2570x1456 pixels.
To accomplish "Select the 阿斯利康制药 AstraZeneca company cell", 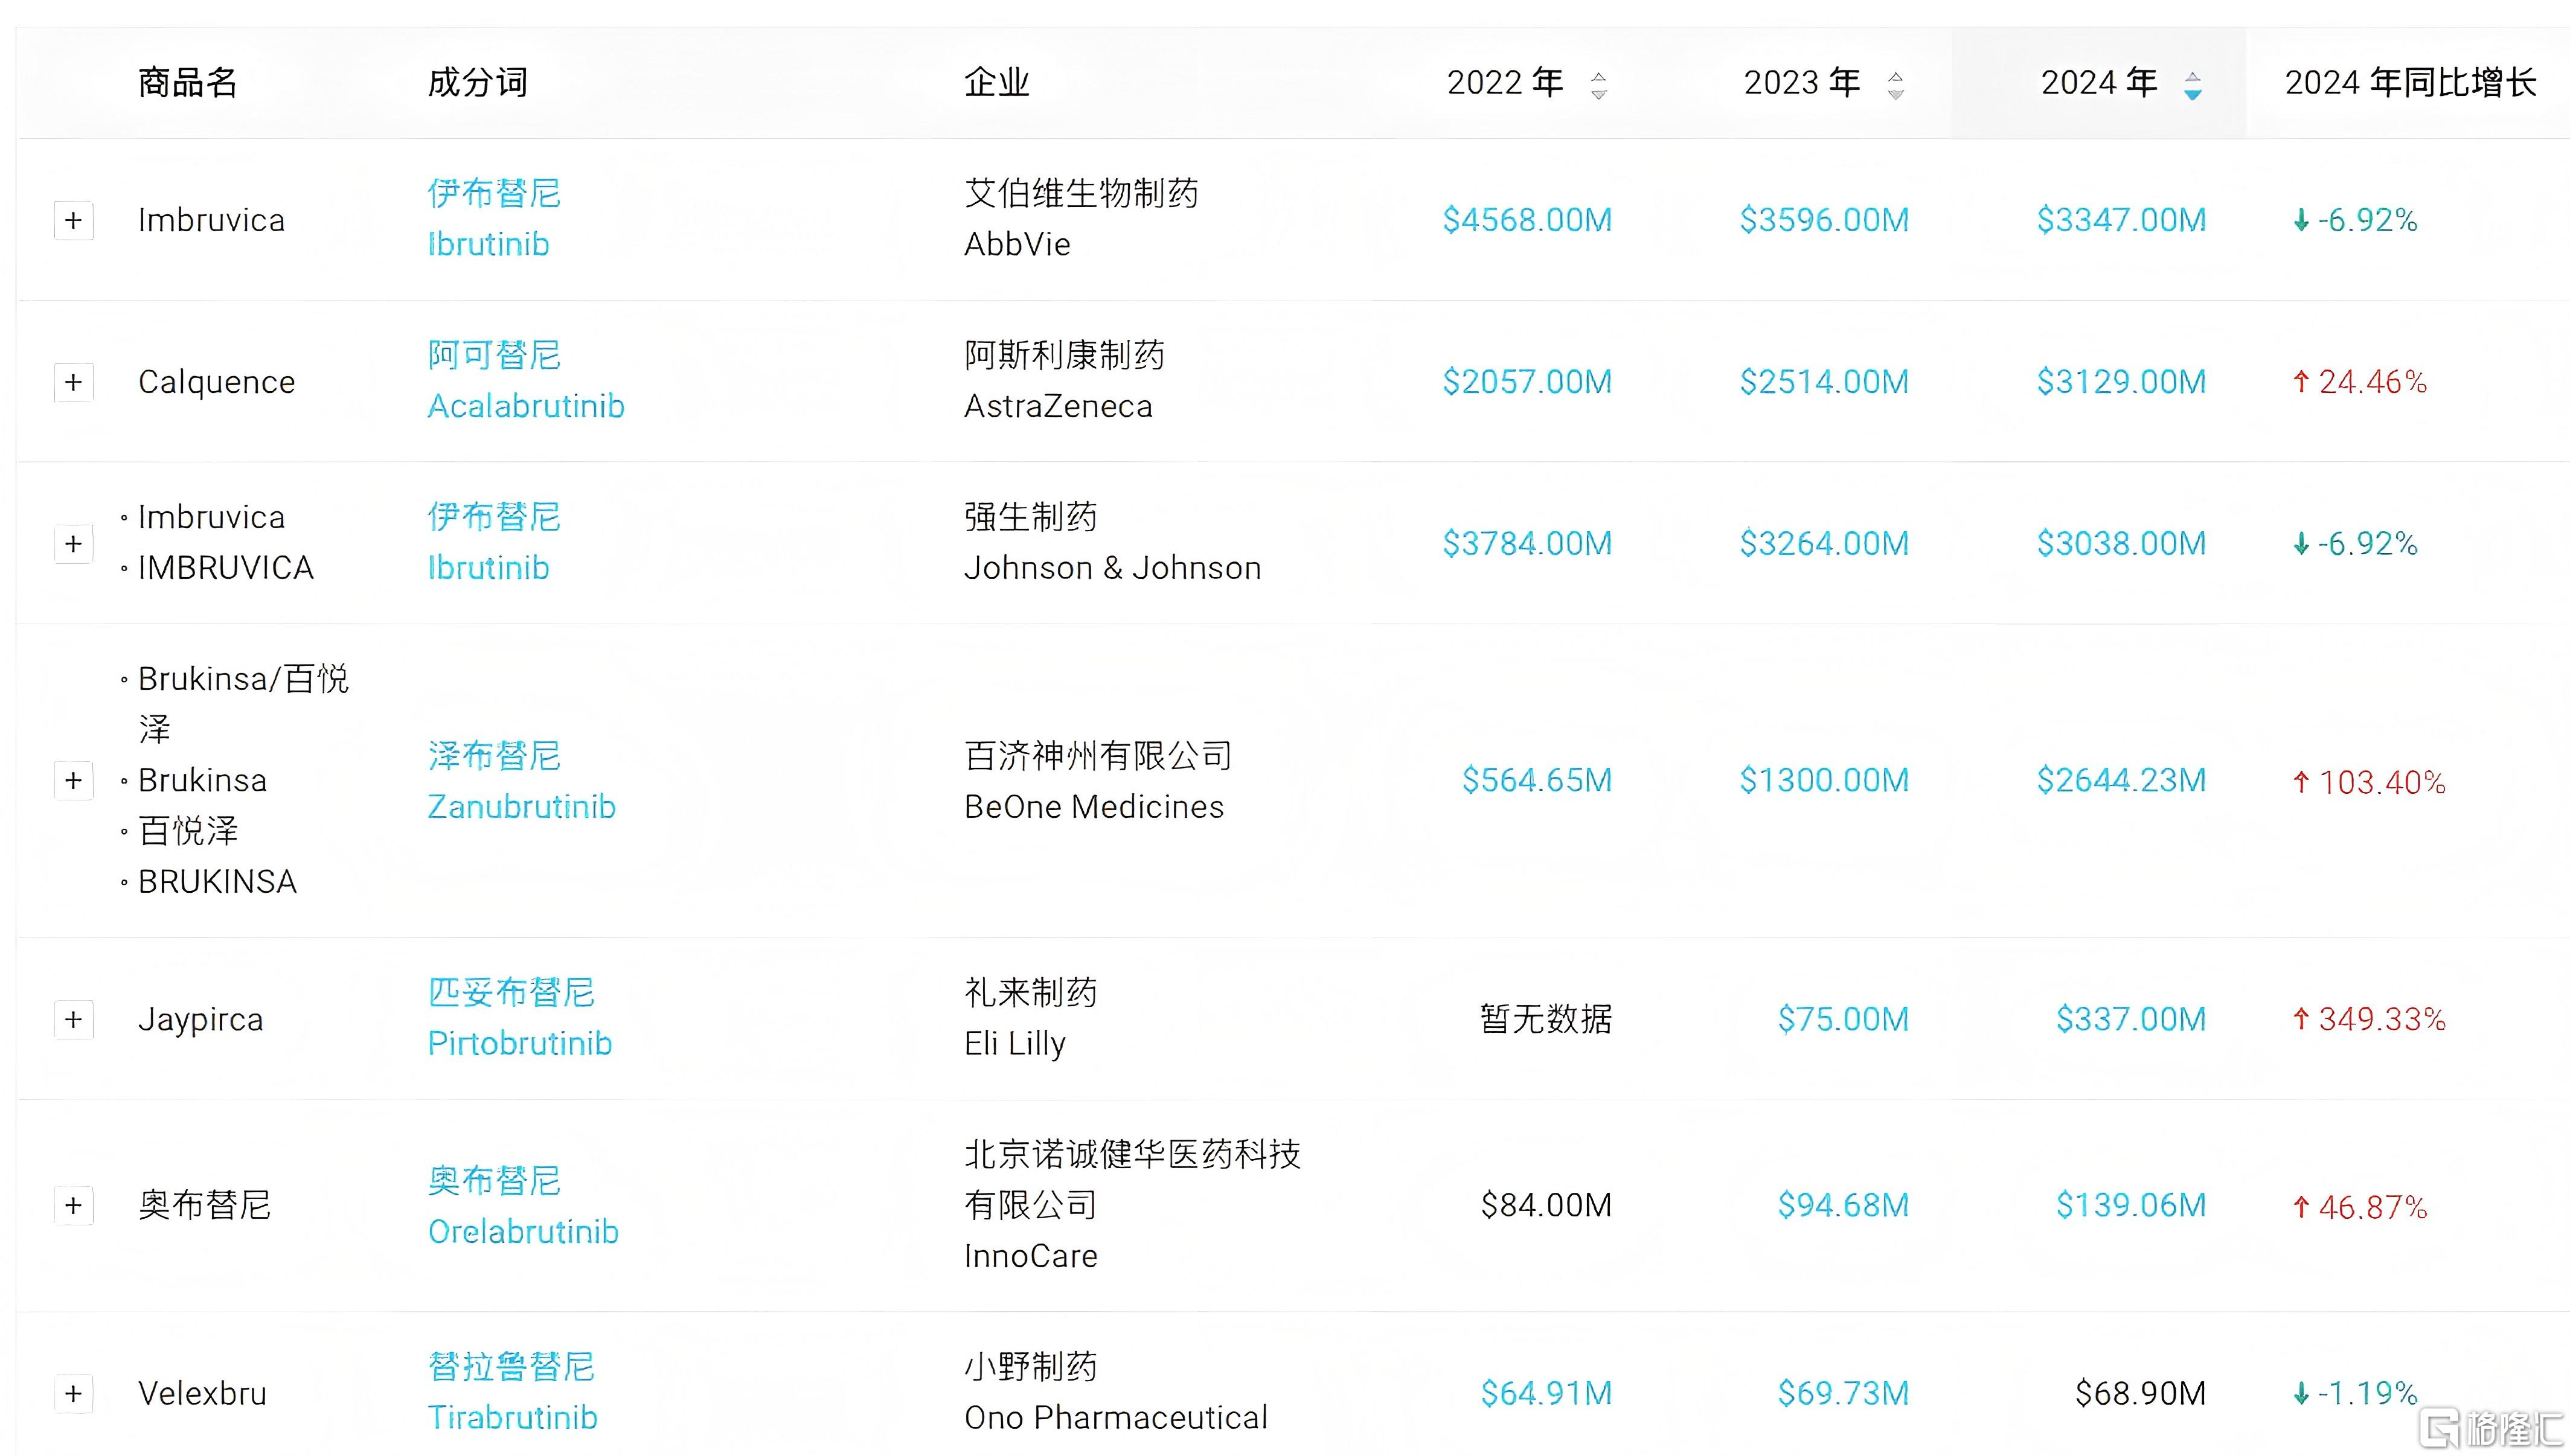I will click(x=1064, y=380).
